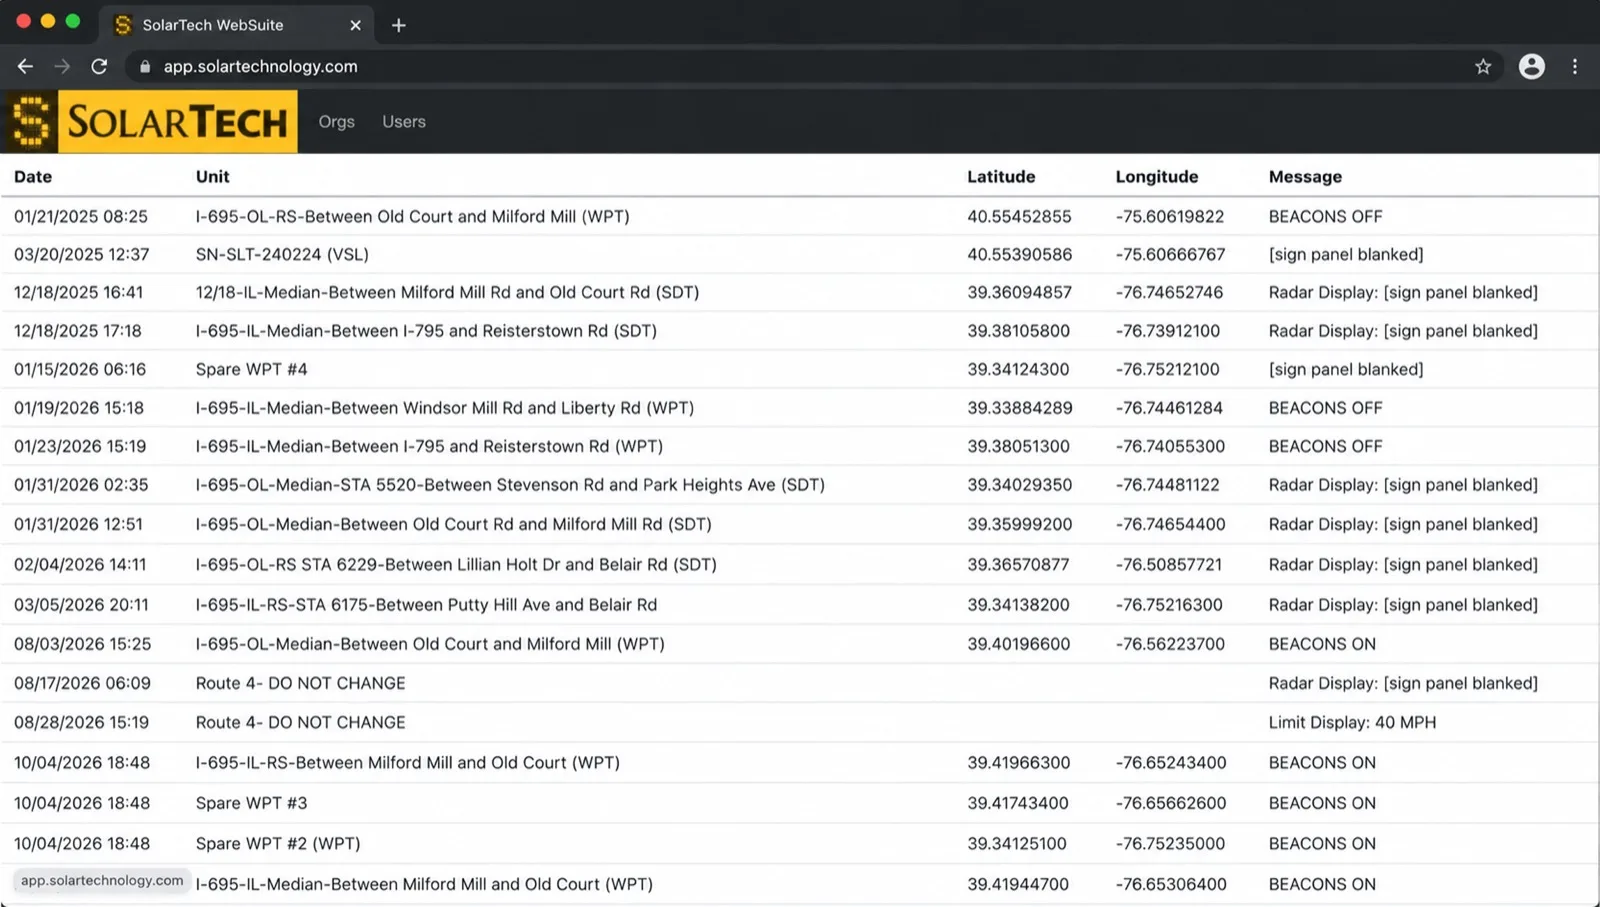The height and width of the screenshot is (907, 1600).
Task: Click latitude value 40.55390586
Action: [x=1019, y=255]
